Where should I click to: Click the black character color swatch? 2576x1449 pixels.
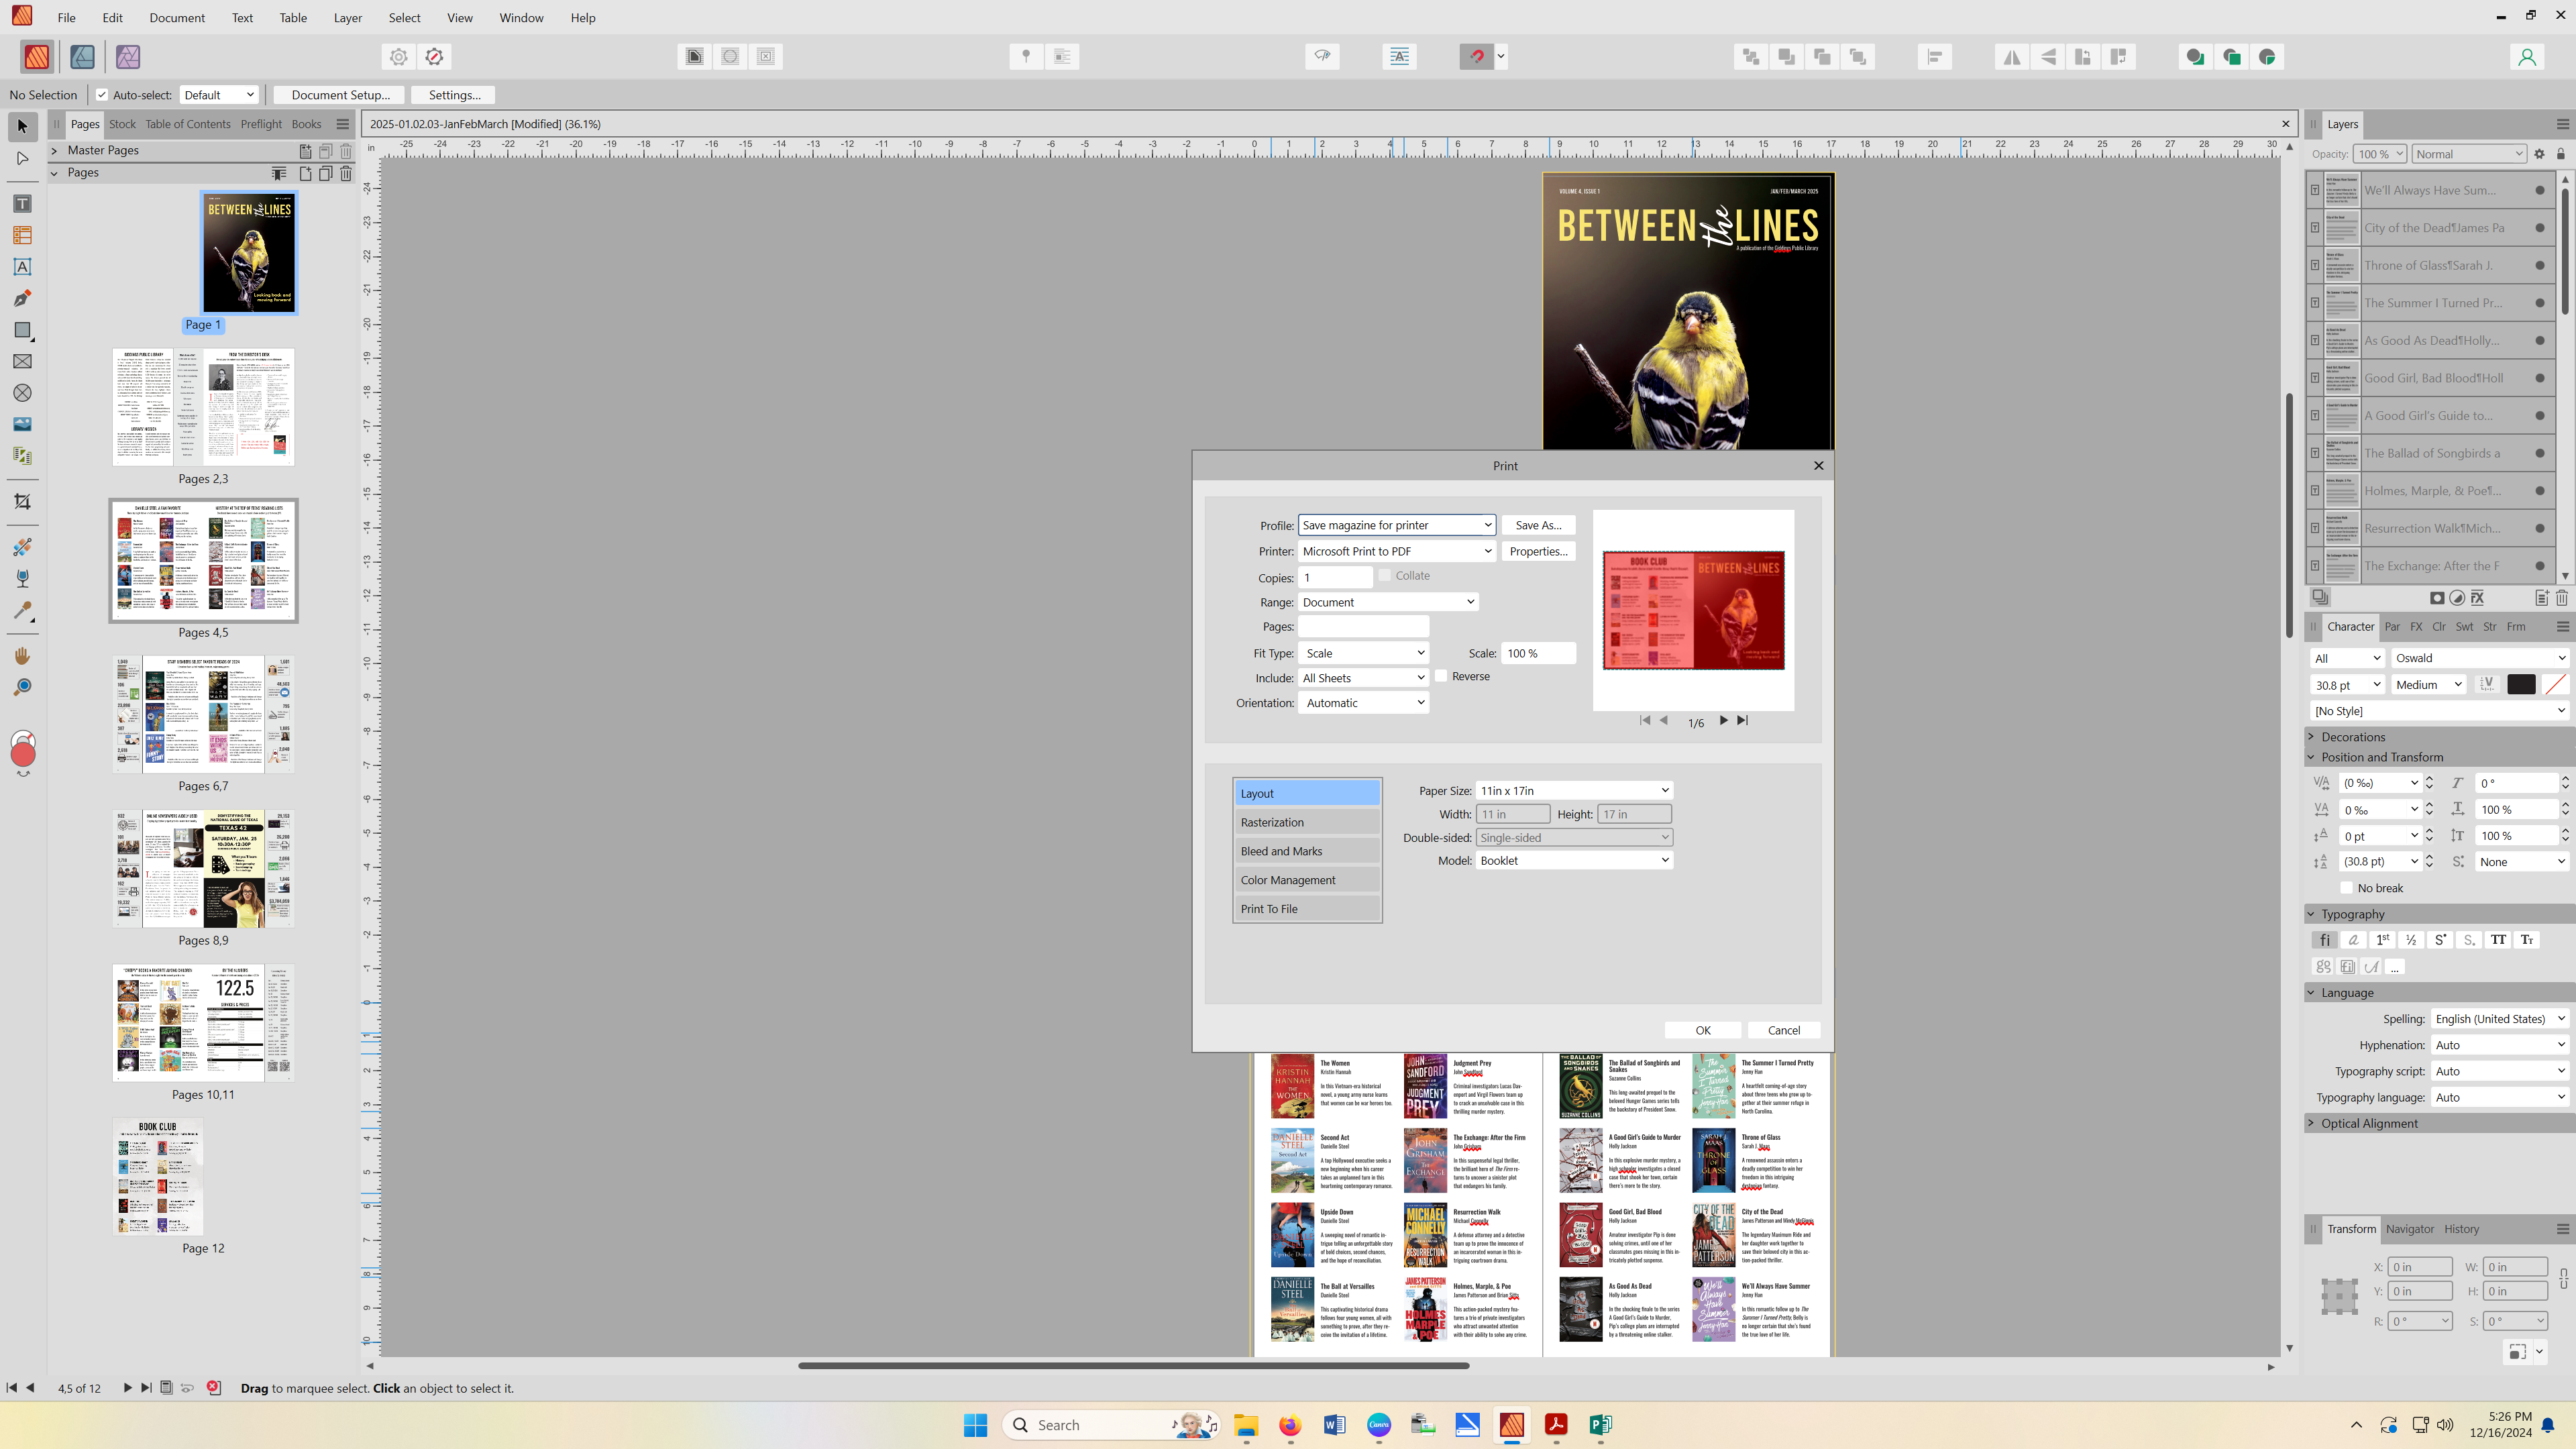coord(2521,685)
